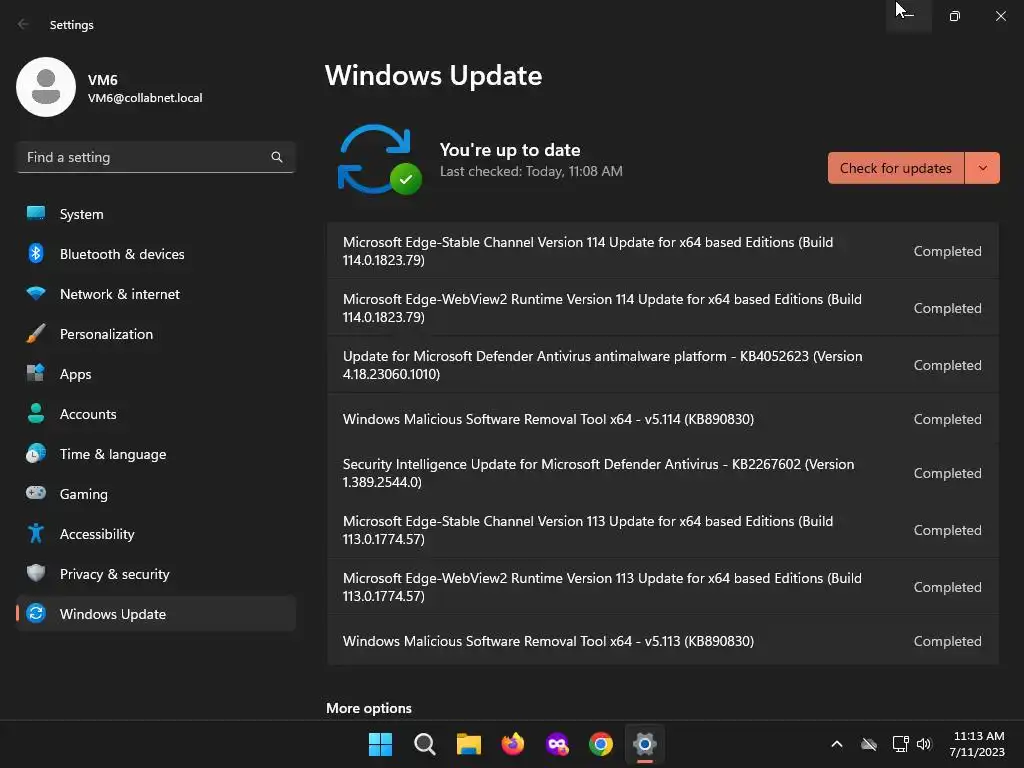Click the Apps icon in sidebar

(36, 373)
